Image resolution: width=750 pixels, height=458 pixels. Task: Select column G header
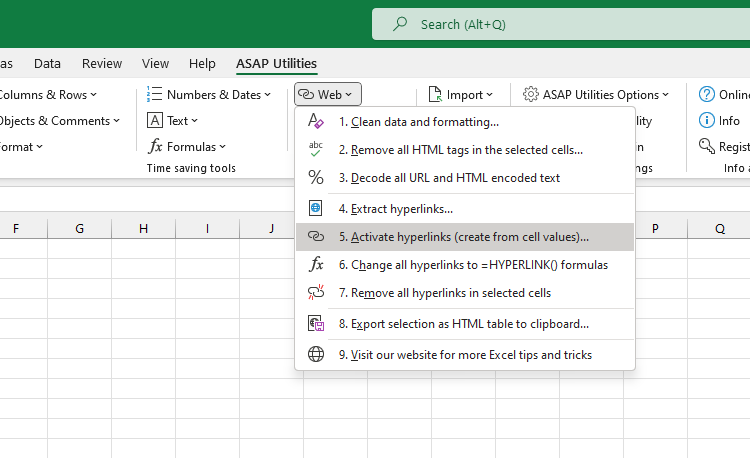(x=79, y=229)
